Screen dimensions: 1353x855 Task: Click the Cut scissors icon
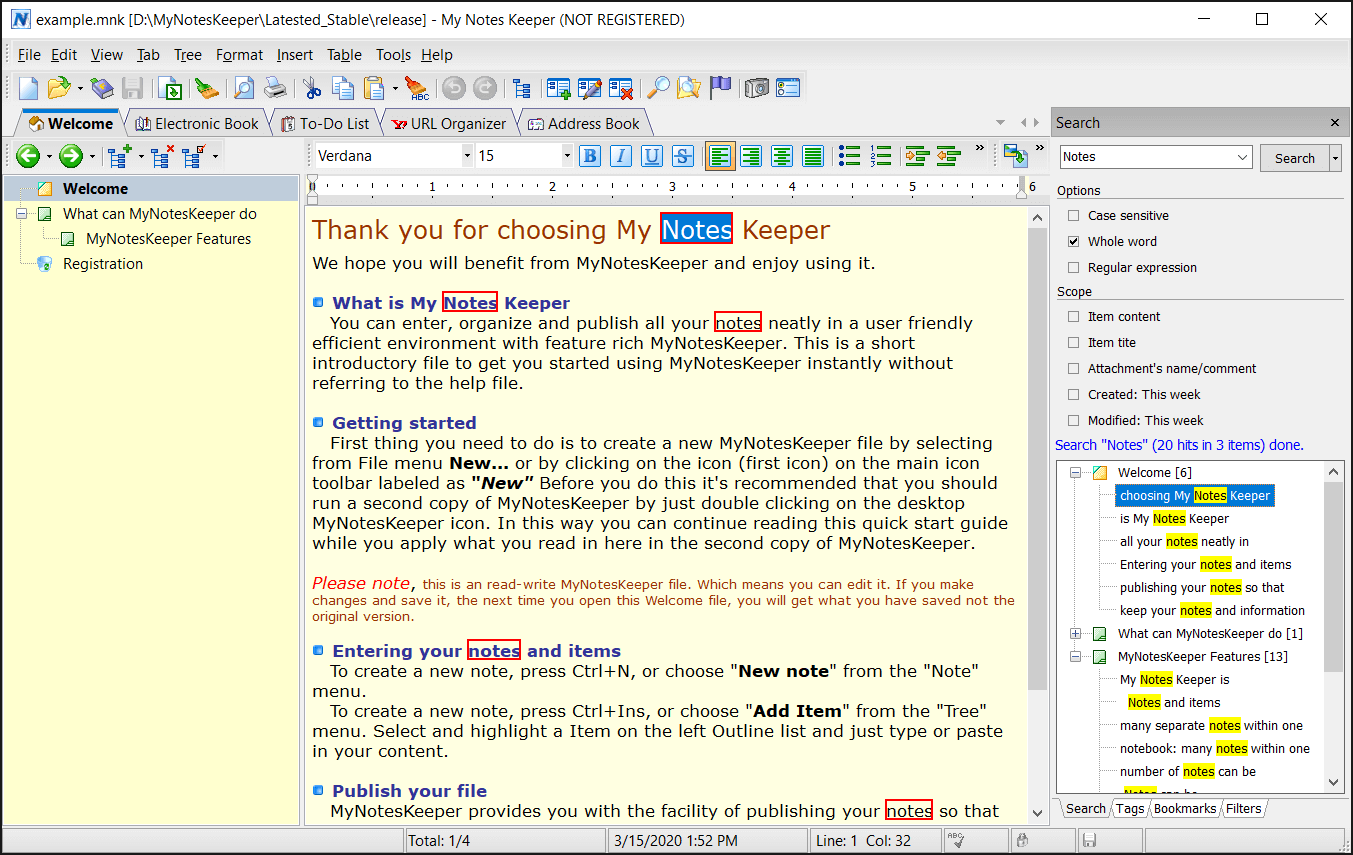click(312, 88)
